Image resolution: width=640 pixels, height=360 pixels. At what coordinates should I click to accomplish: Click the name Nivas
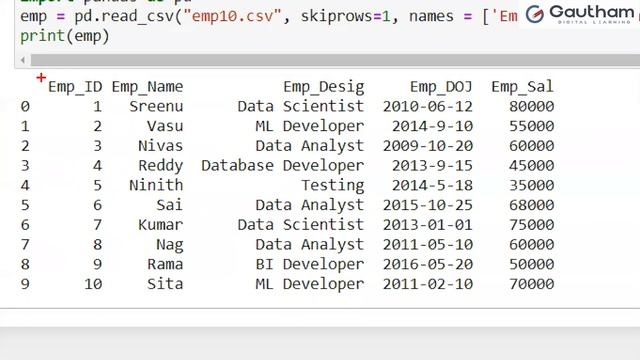point(160,145)
